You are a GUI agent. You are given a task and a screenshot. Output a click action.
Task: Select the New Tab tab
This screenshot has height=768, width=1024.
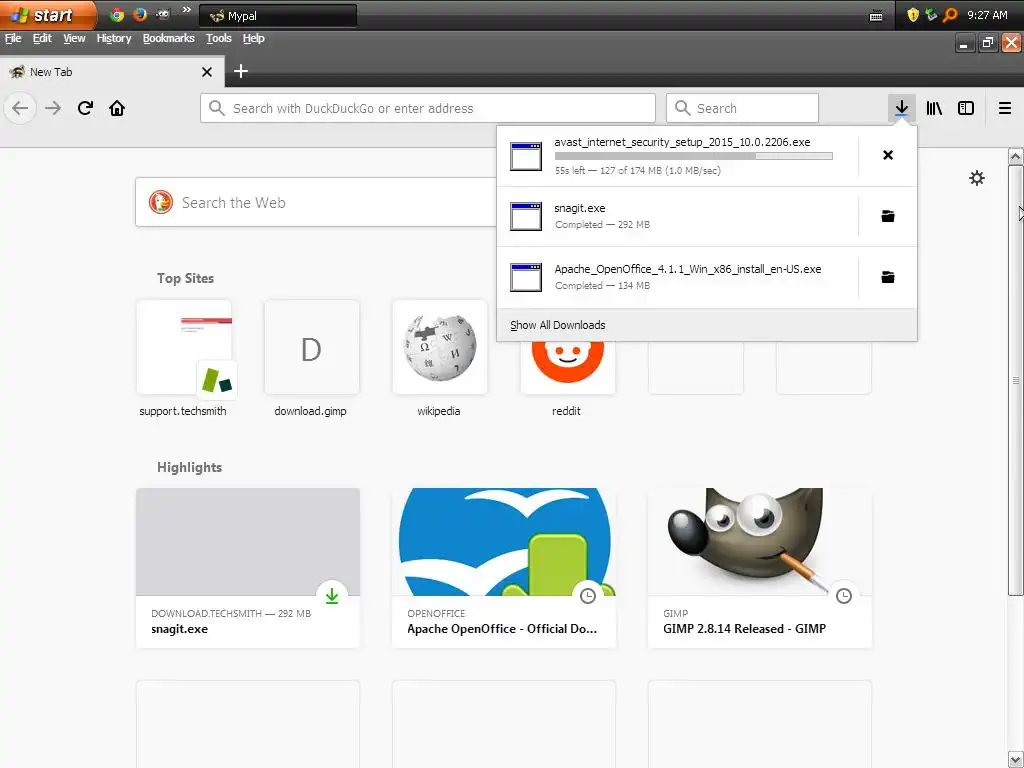click(x=112, y=72)
